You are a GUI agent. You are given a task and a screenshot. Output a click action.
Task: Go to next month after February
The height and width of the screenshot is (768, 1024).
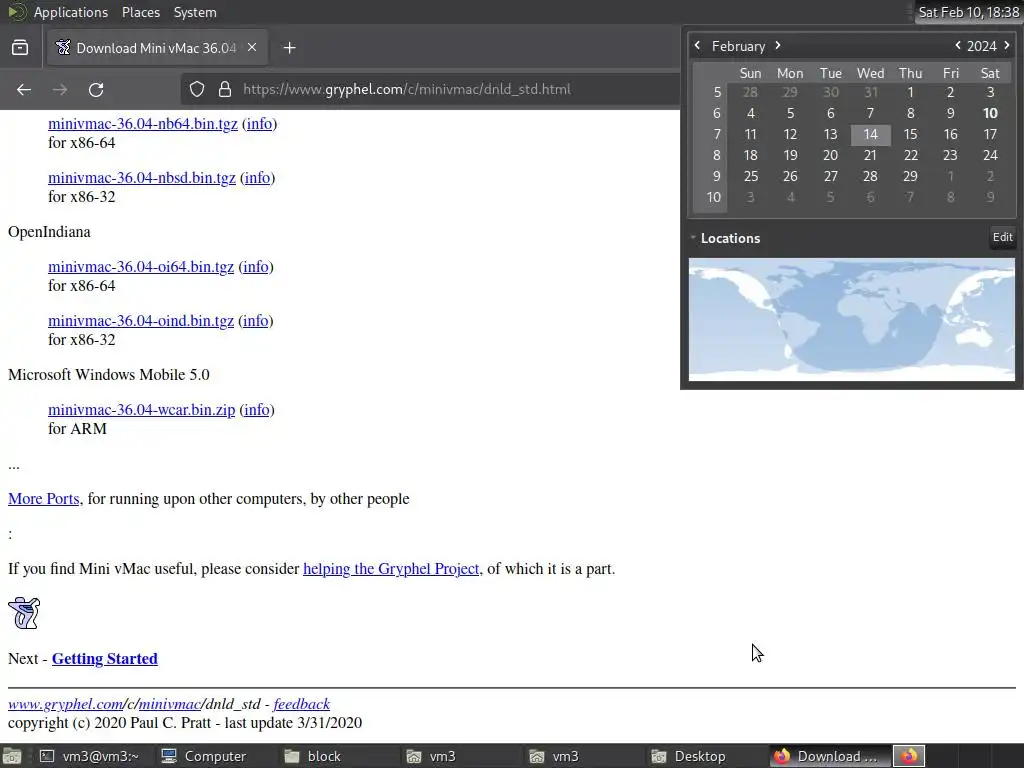click(x=778, y=45)
